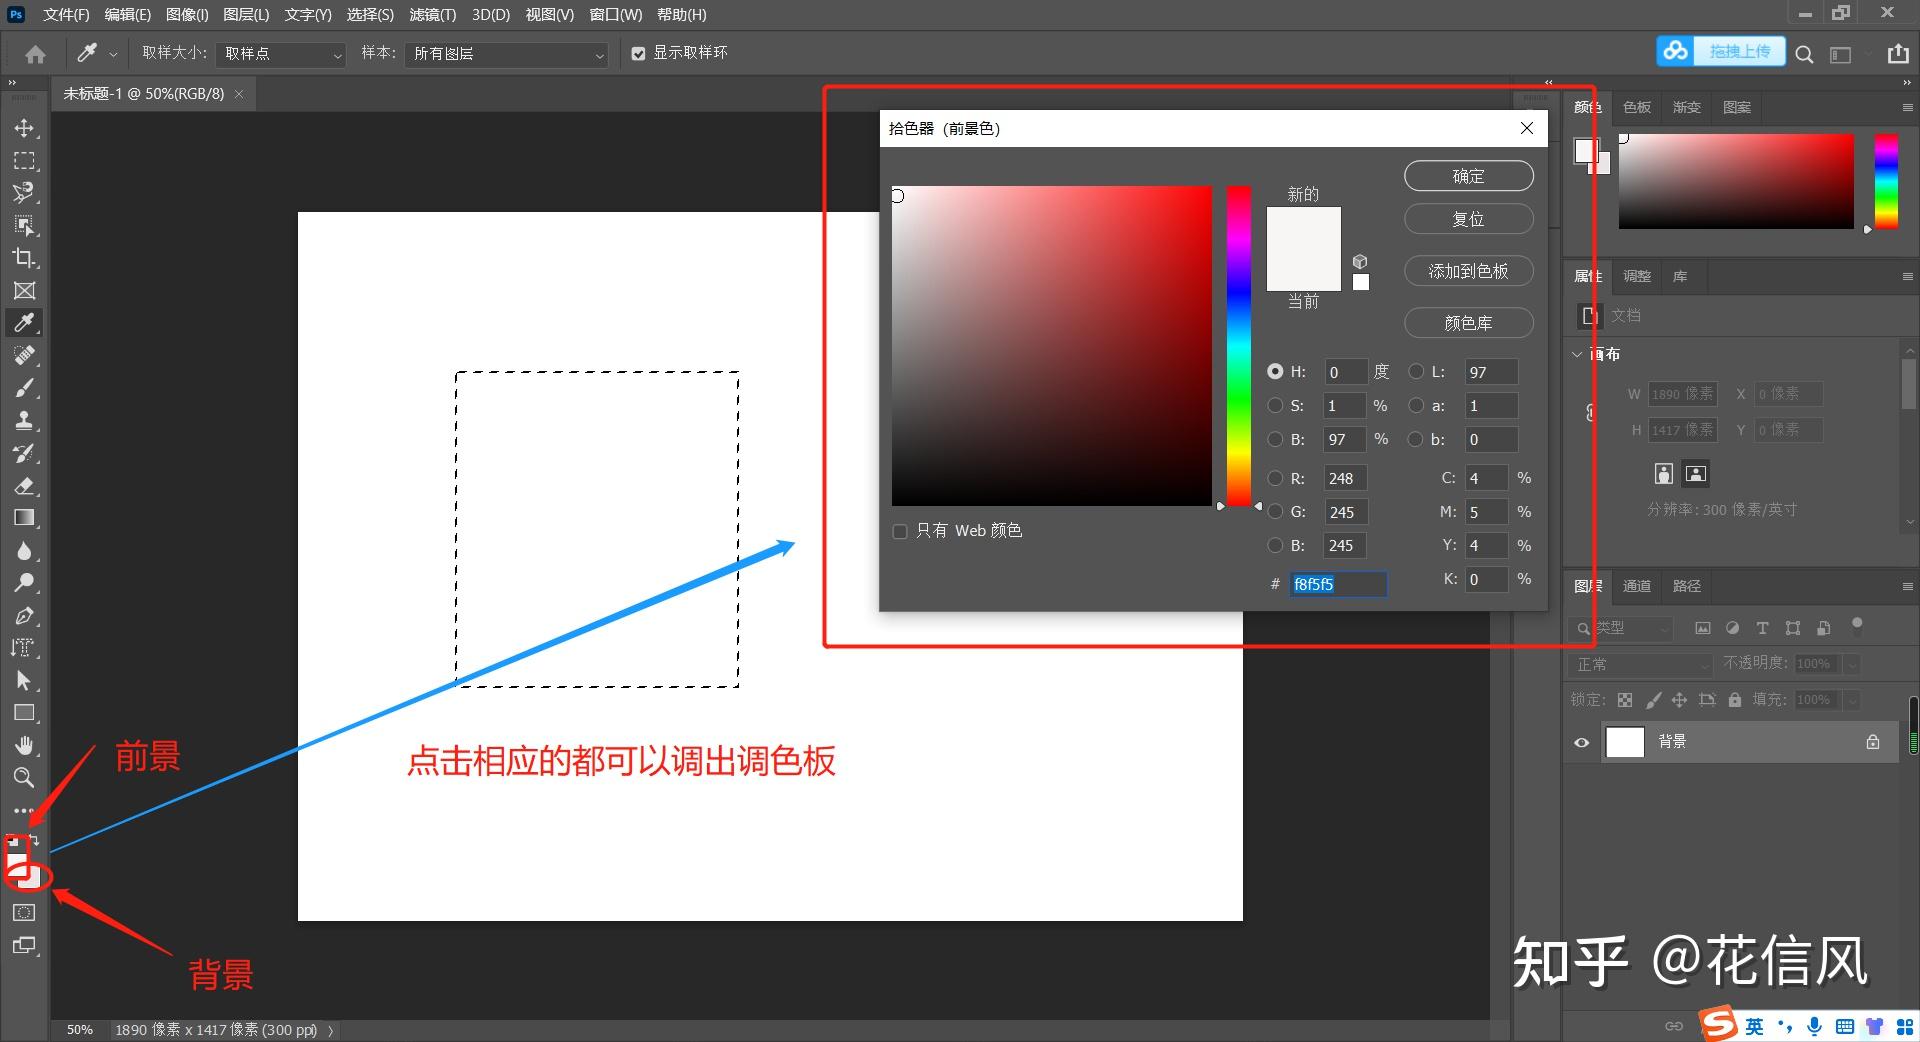This screenshot has height=1042, width=1920.
Task: Click the hex color input field
Action: click(1337, 584)
